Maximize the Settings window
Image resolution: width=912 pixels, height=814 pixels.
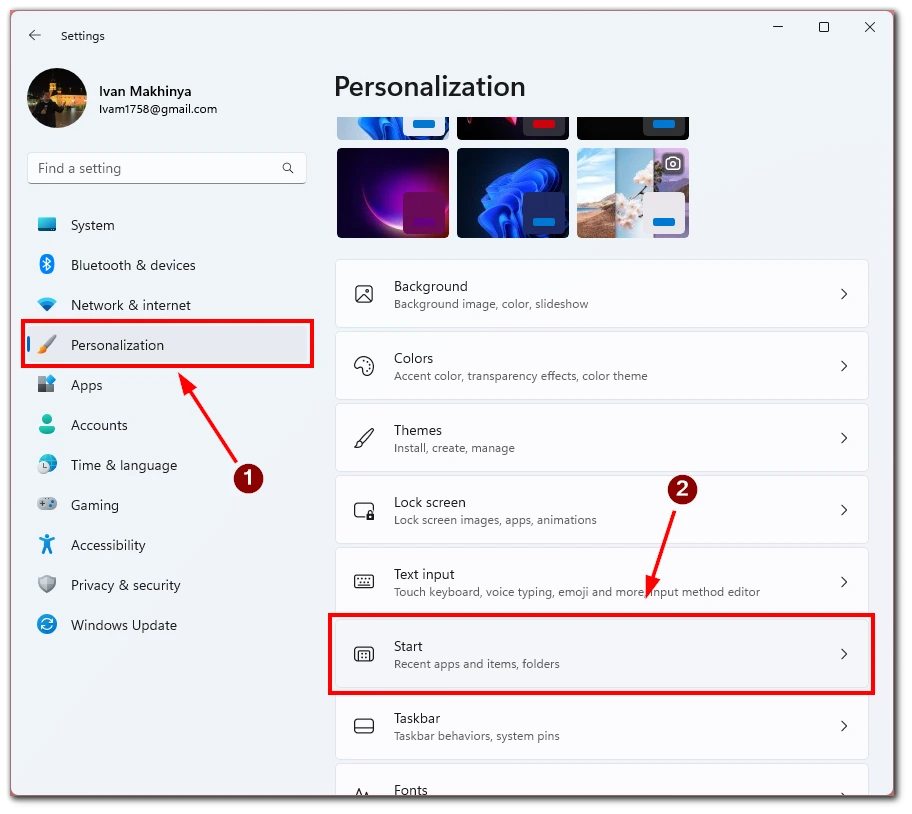[824, 27]
